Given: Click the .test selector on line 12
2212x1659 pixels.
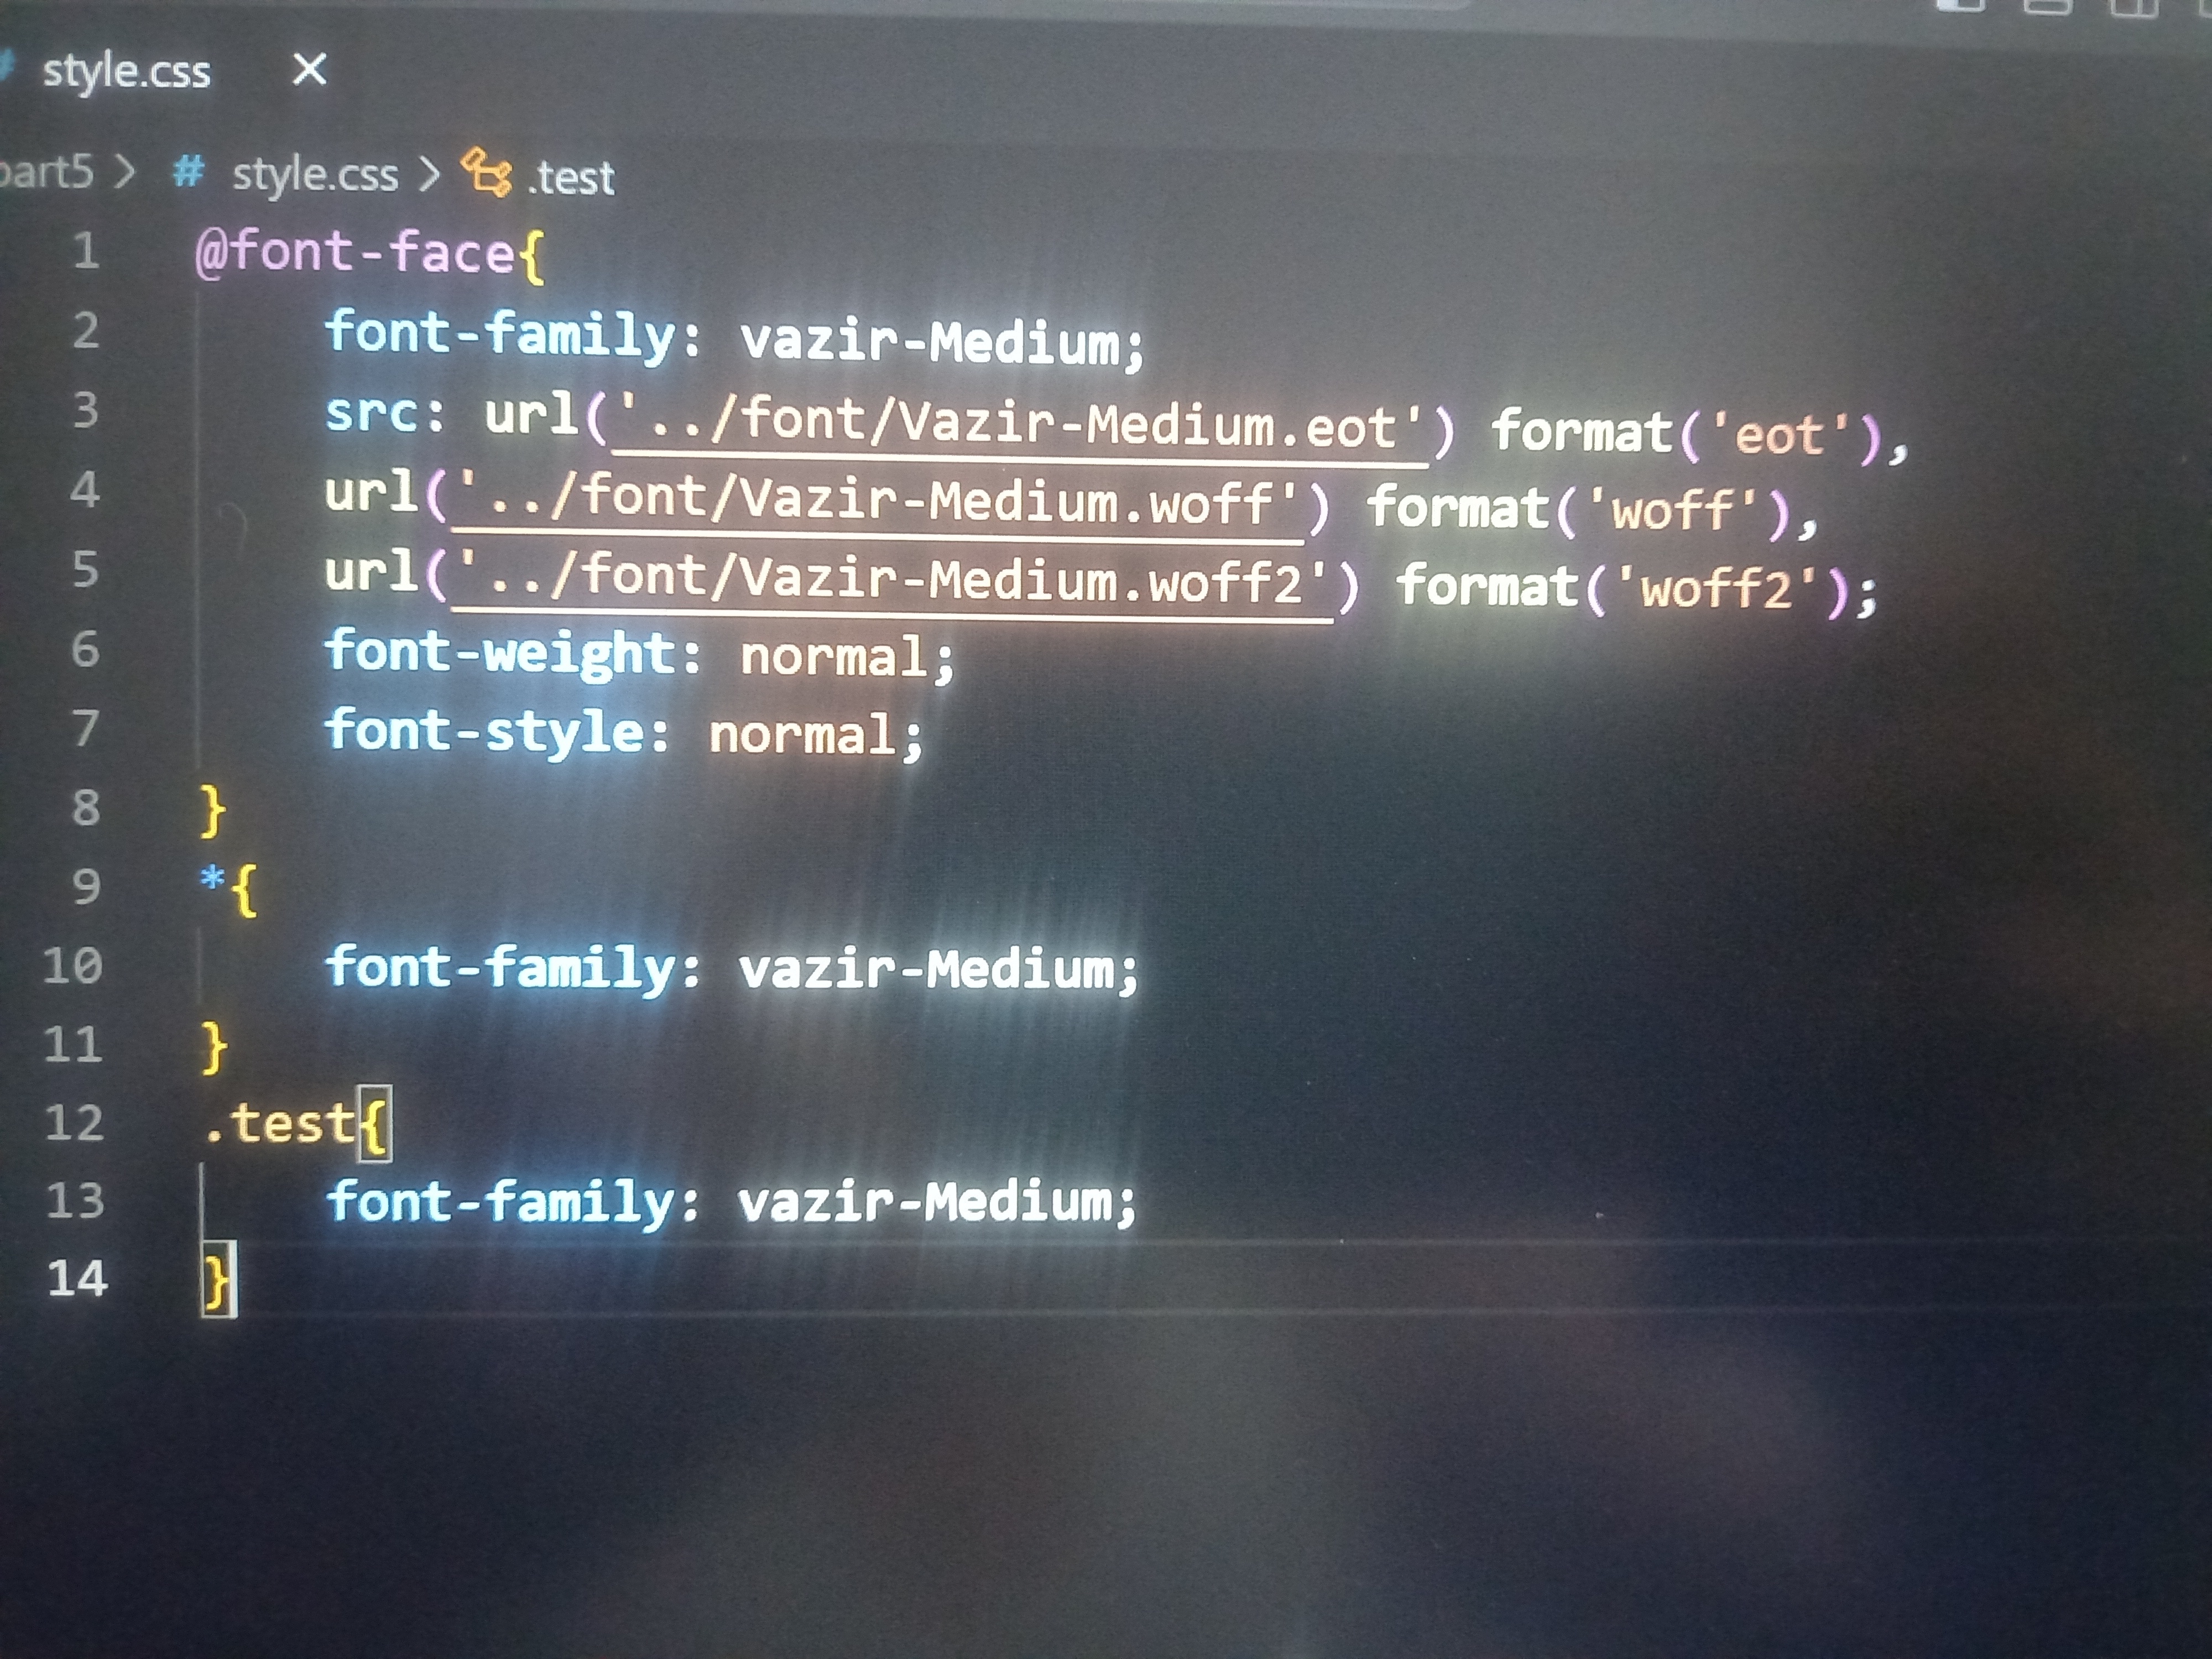Looking at the screenshot, I should (279, 1124).
